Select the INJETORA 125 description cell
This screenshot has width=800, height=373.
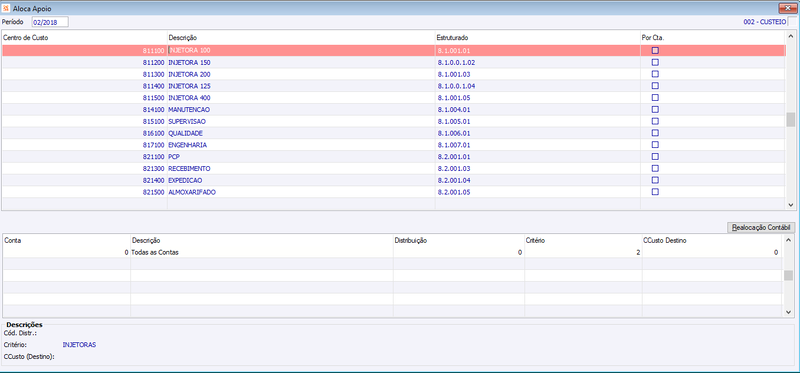301,86
